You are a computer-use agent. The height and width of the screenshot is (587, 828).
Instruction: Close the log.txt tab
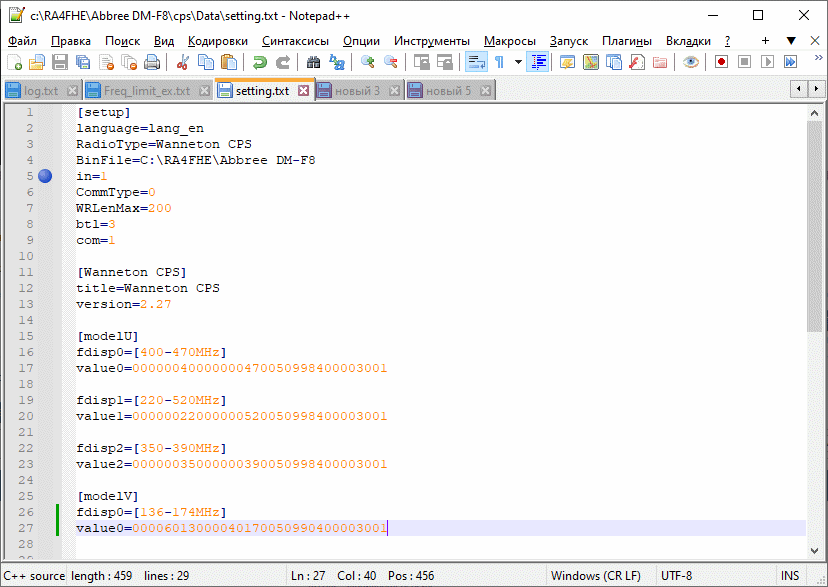[x=72, y=91]
